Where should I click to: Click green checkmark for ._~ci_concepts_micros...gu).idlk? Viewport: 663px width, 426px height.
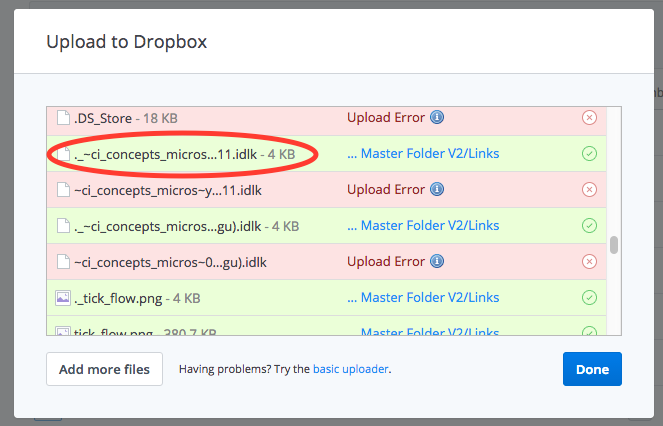(x=589, y=225)
